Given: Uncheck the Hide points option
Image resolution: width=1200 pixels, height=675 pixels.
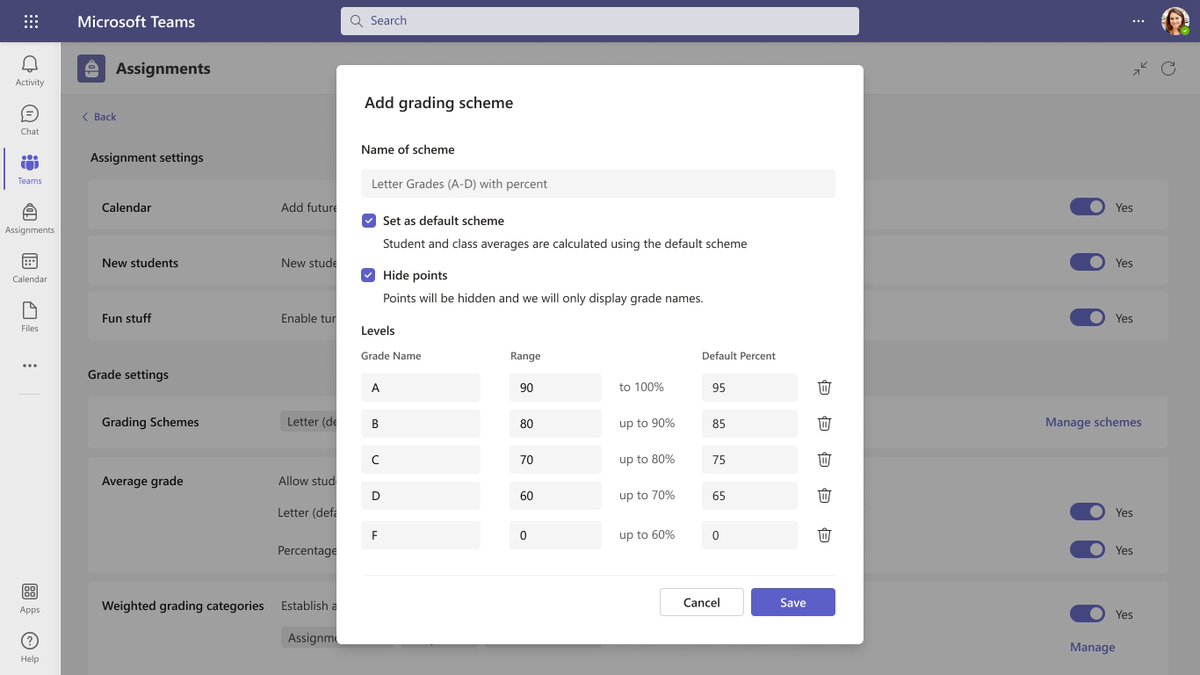Looking at the screenshot, I should (369, 275).
